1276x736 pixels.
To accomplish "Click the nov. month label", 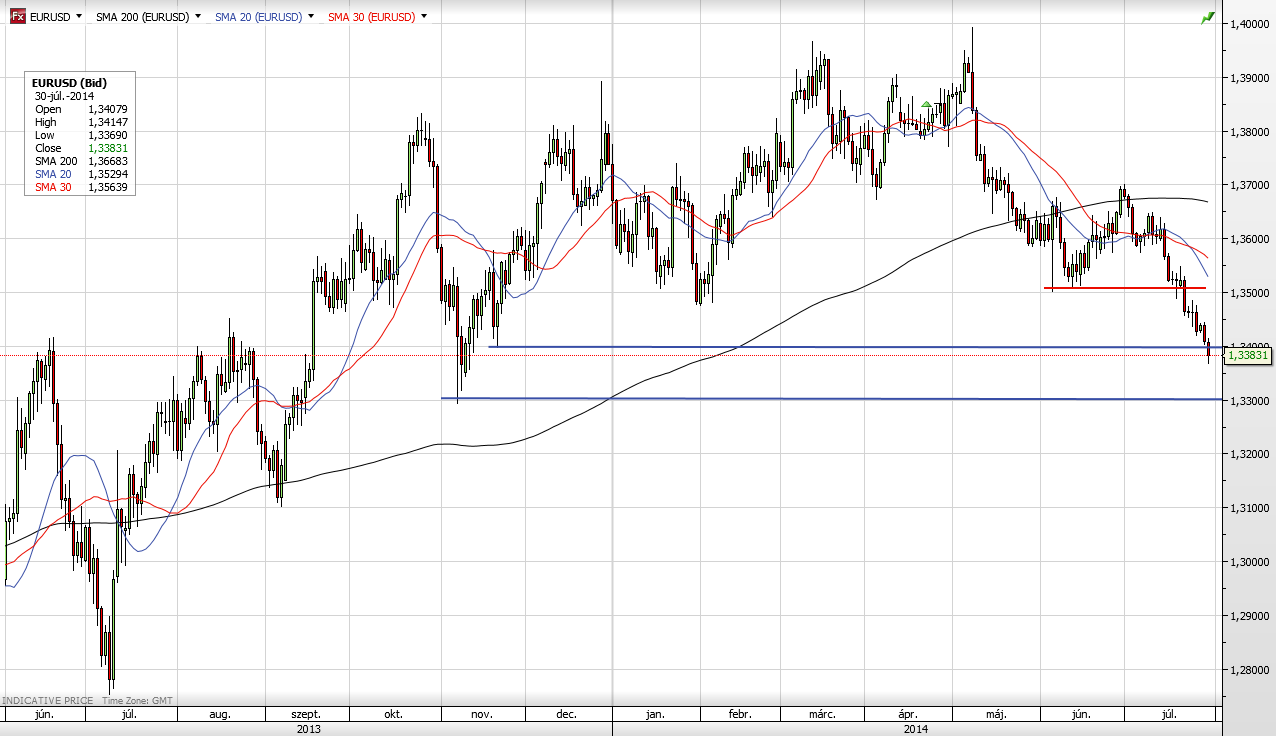I will [x=482, y=715].
